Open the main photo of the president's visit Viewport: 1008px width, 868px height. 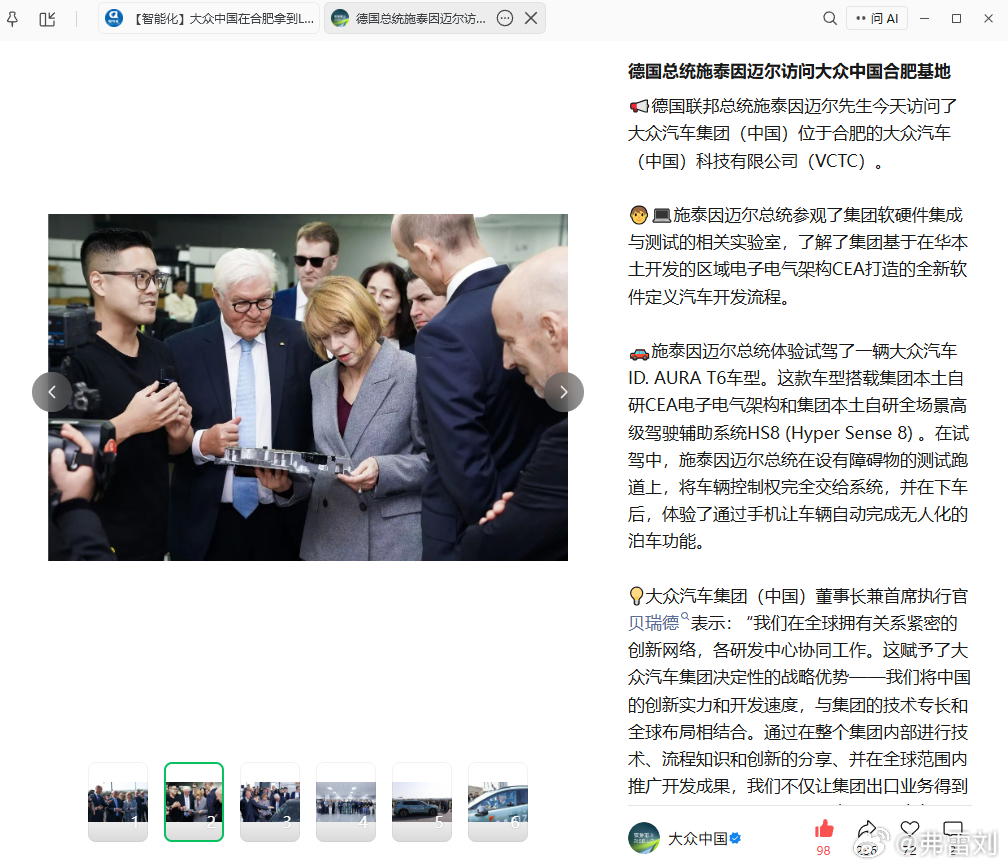(308, 387)
